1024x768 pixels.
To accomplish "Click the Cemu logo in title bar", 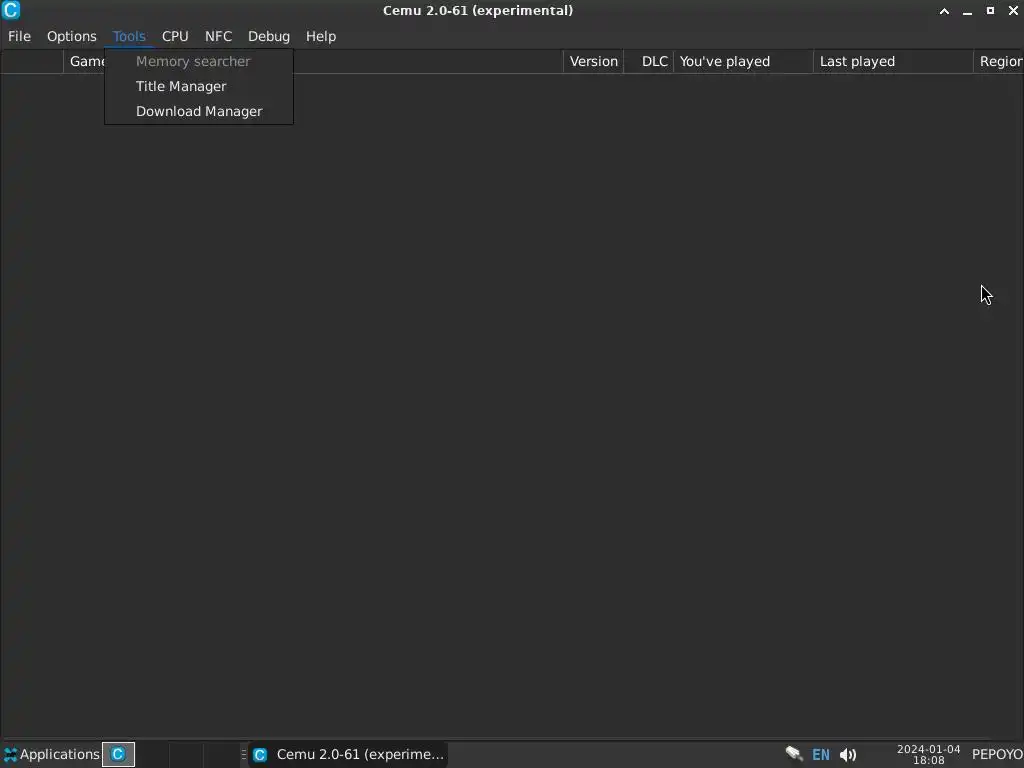I will [x=11, y=10].
